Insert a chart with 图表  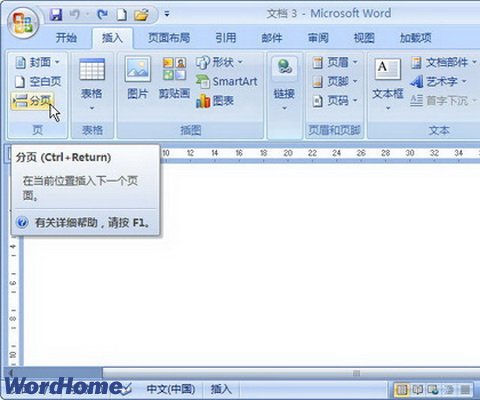click(x=215, y=101)
